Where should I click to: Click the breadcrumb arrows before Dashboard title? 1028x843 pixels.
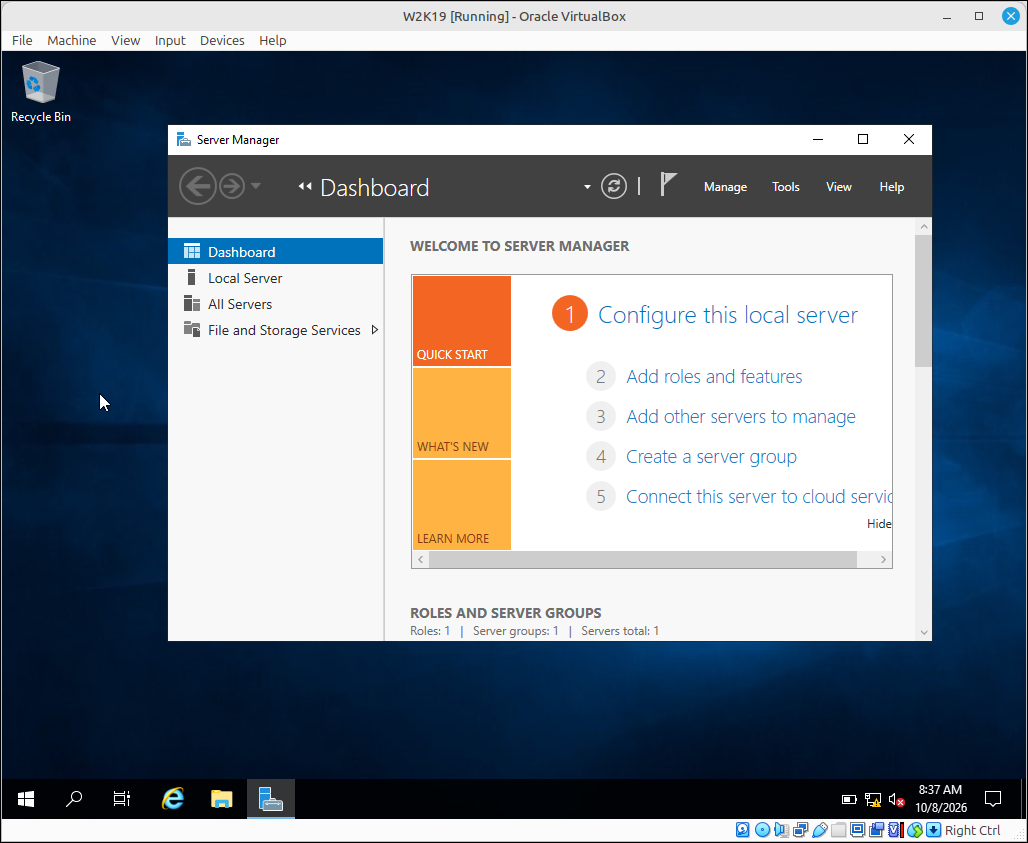tap(305, 187)
